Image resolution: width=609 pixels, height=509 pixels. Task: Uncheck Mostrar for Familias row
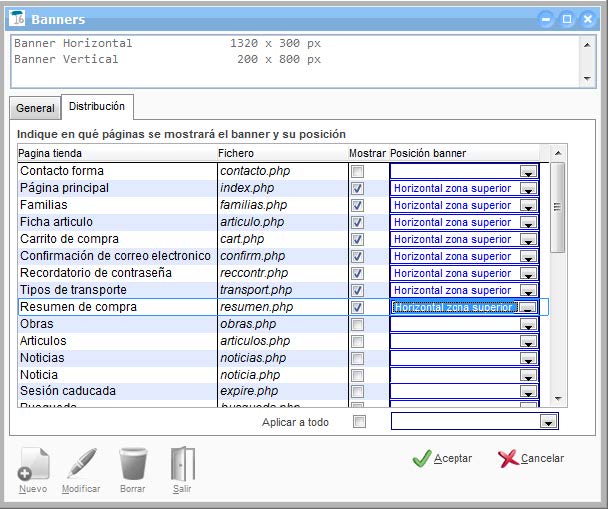point(357,205)
